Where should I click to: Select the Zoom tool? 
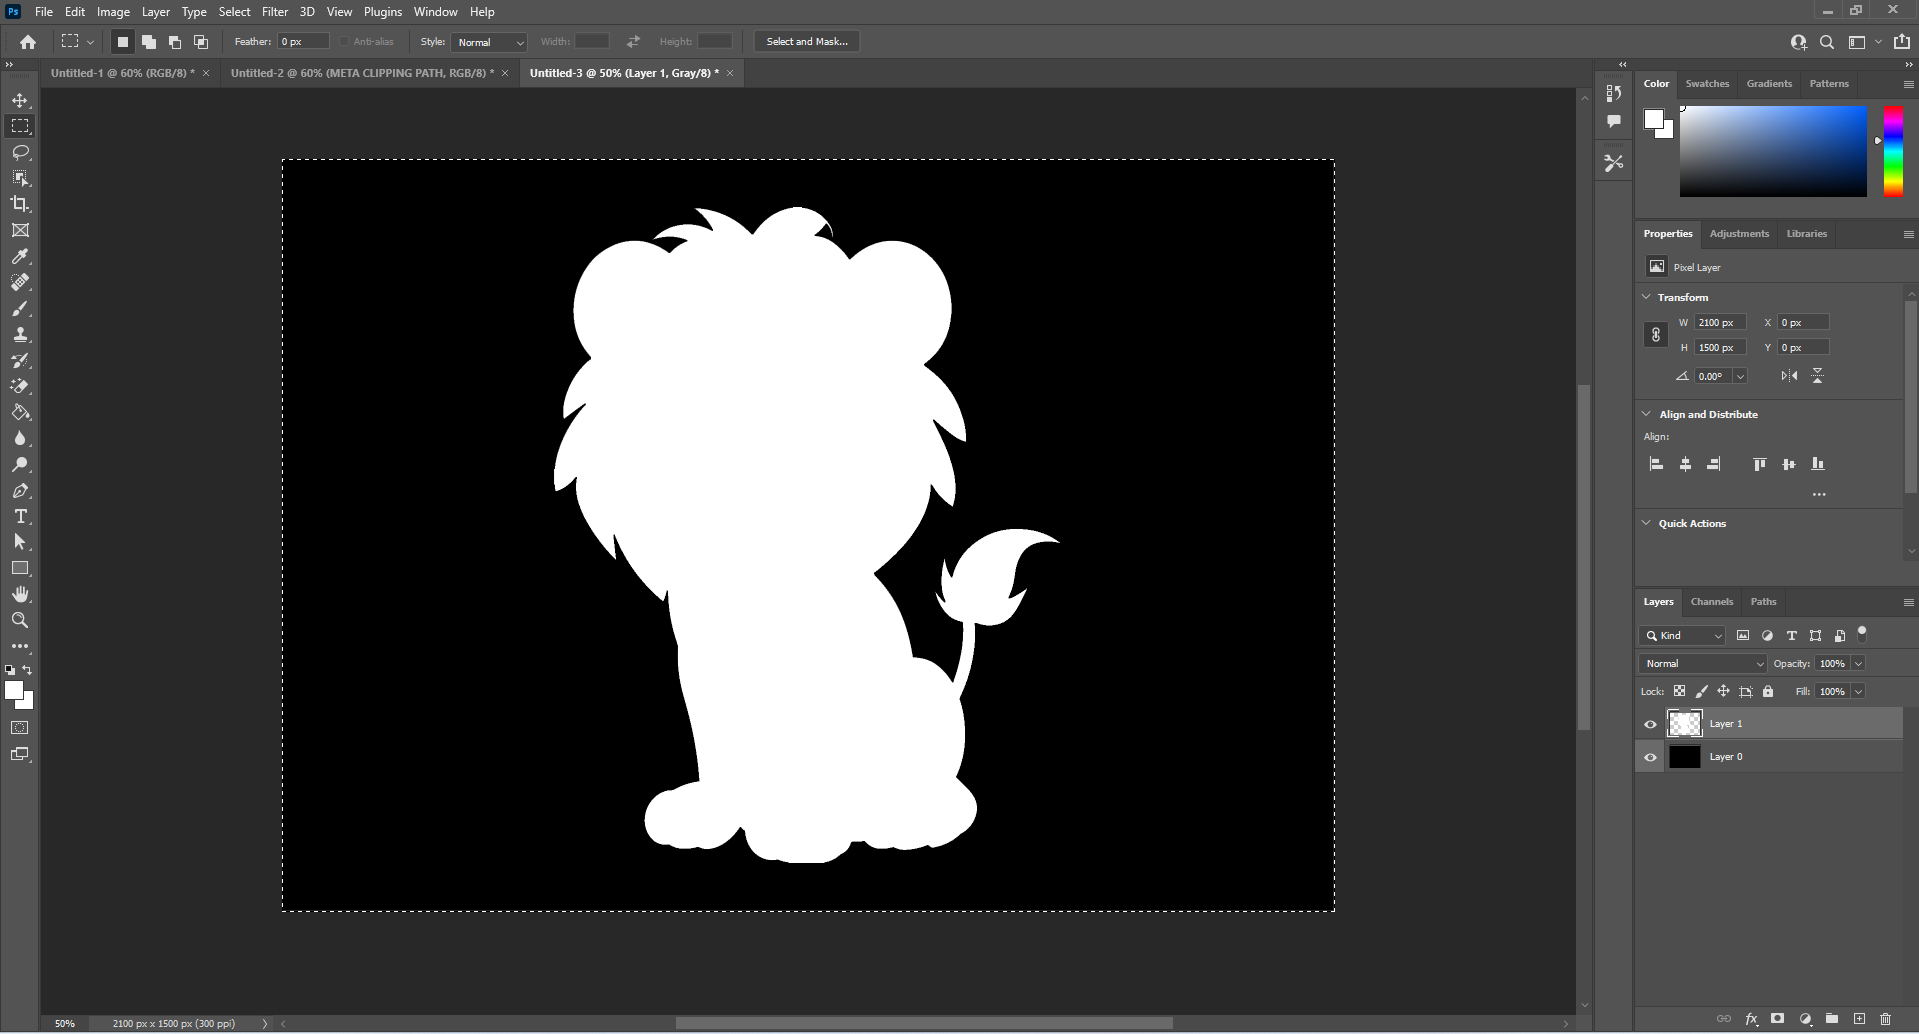(20, 620)
